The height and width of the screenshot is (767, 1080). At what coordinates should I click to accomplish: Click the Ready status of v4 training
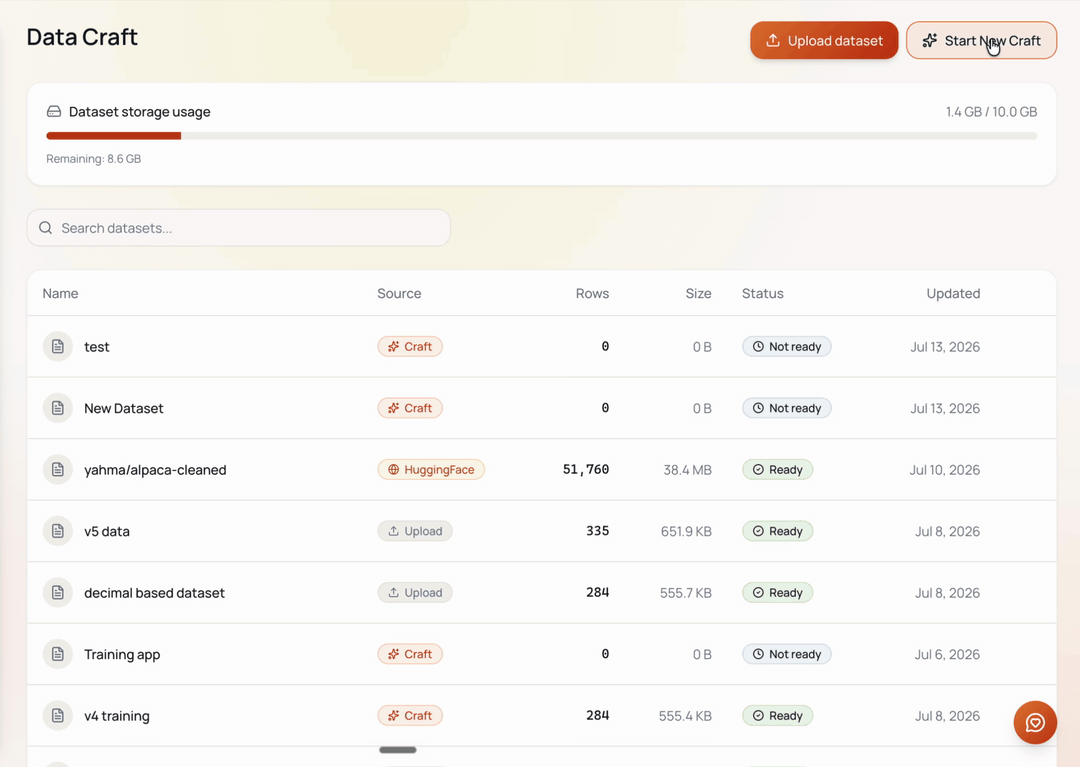778,715
